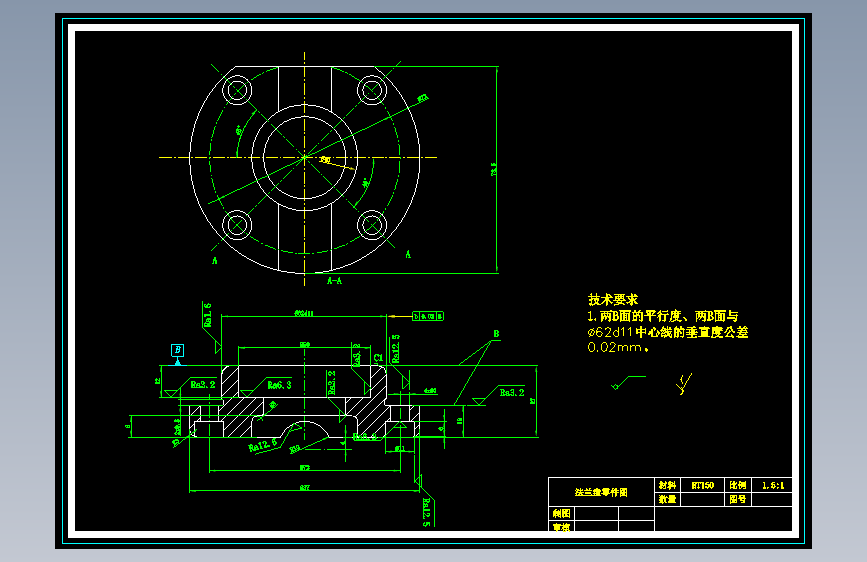Select the R13 radius dimension text

pyautogui.click(x=295, y=449)
